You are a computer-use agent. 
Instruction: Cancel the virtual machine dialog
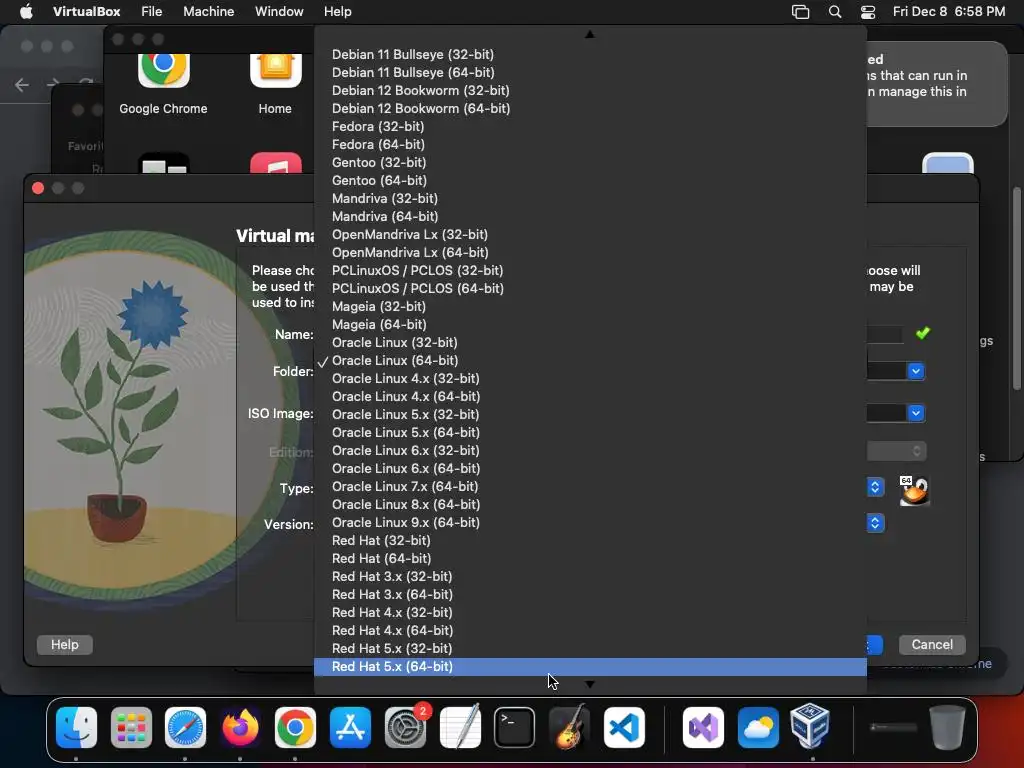(x=932, y=645)
